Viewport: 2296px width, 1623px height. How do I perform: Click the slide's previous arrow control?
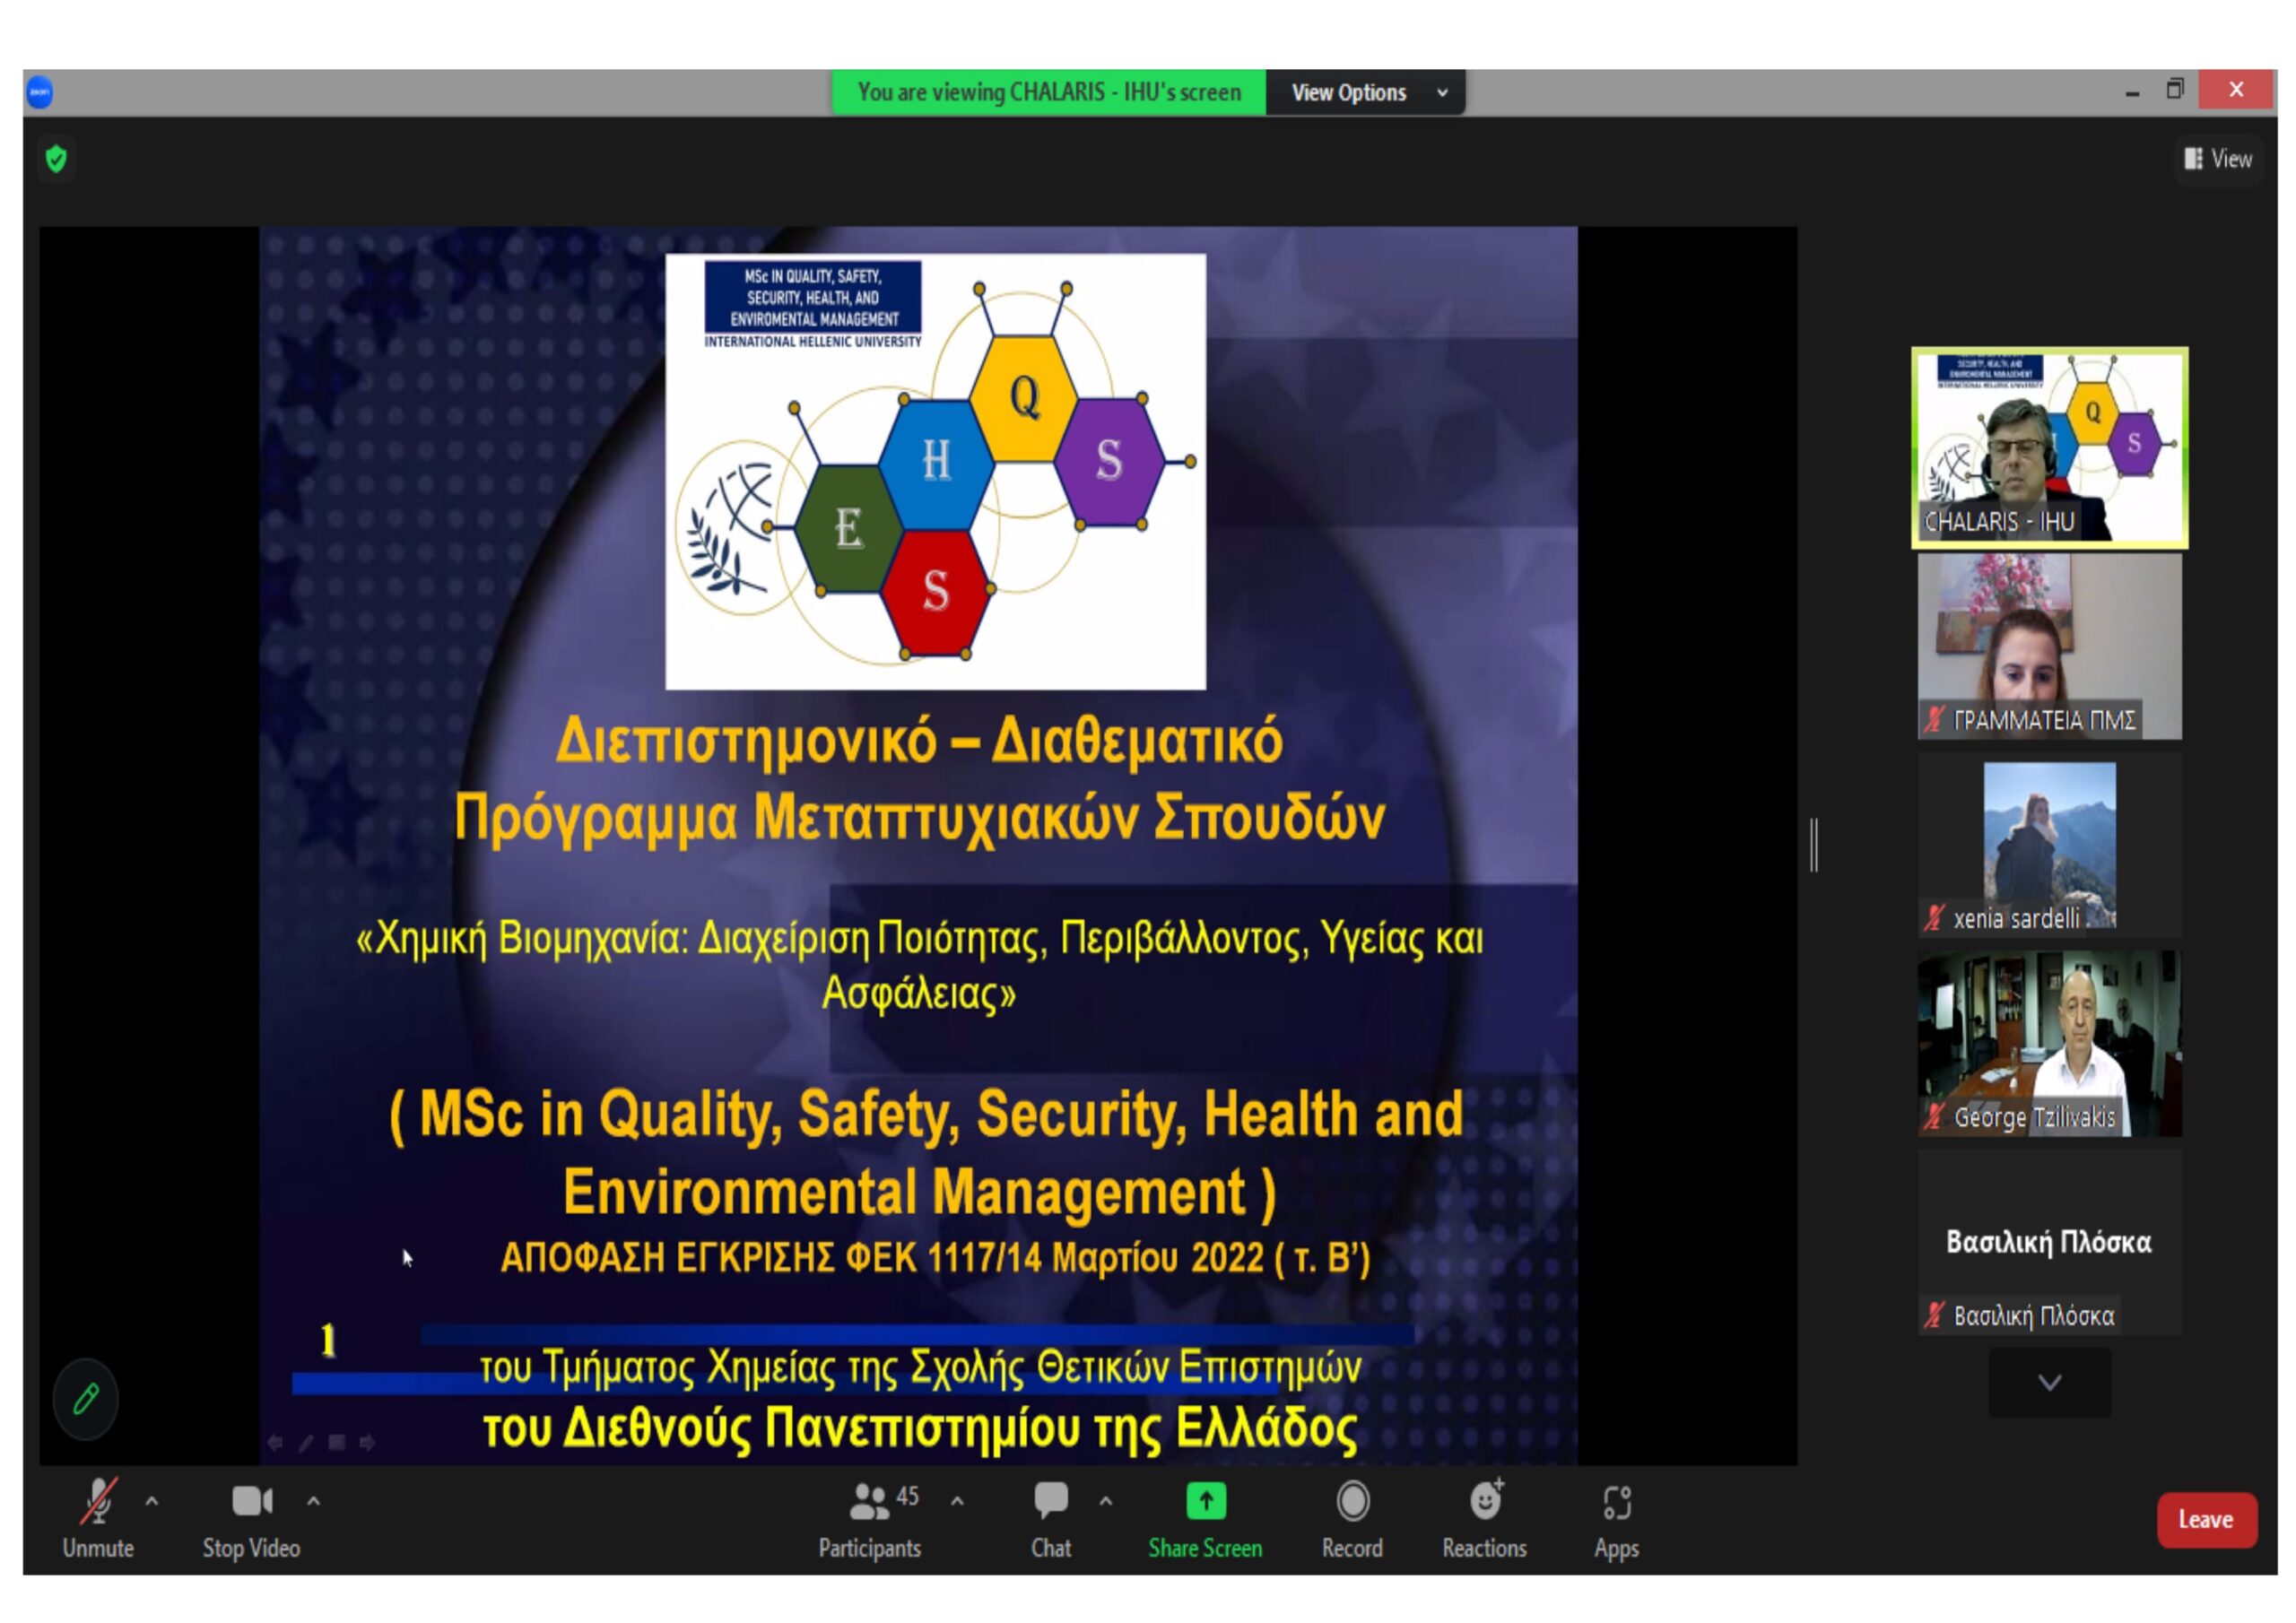pos(275,1442)
